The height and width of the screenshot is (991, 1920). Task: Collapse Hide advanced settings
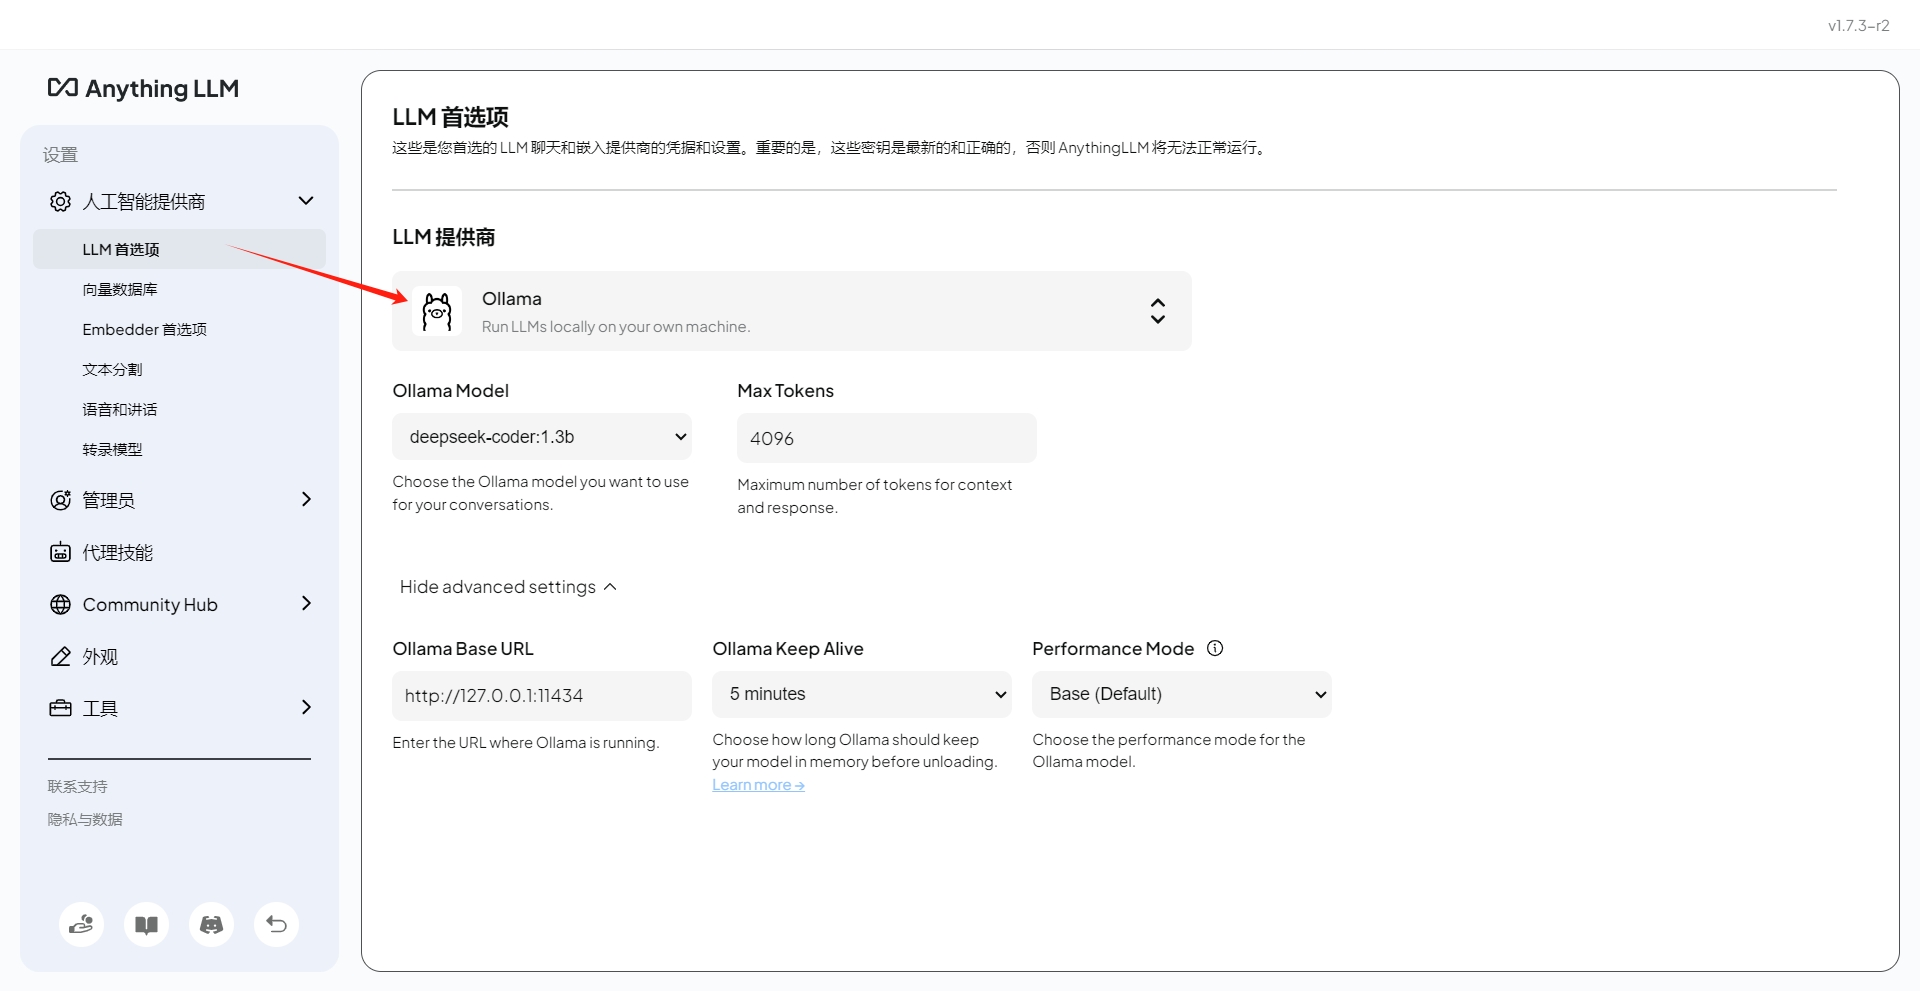pos(508,587)
